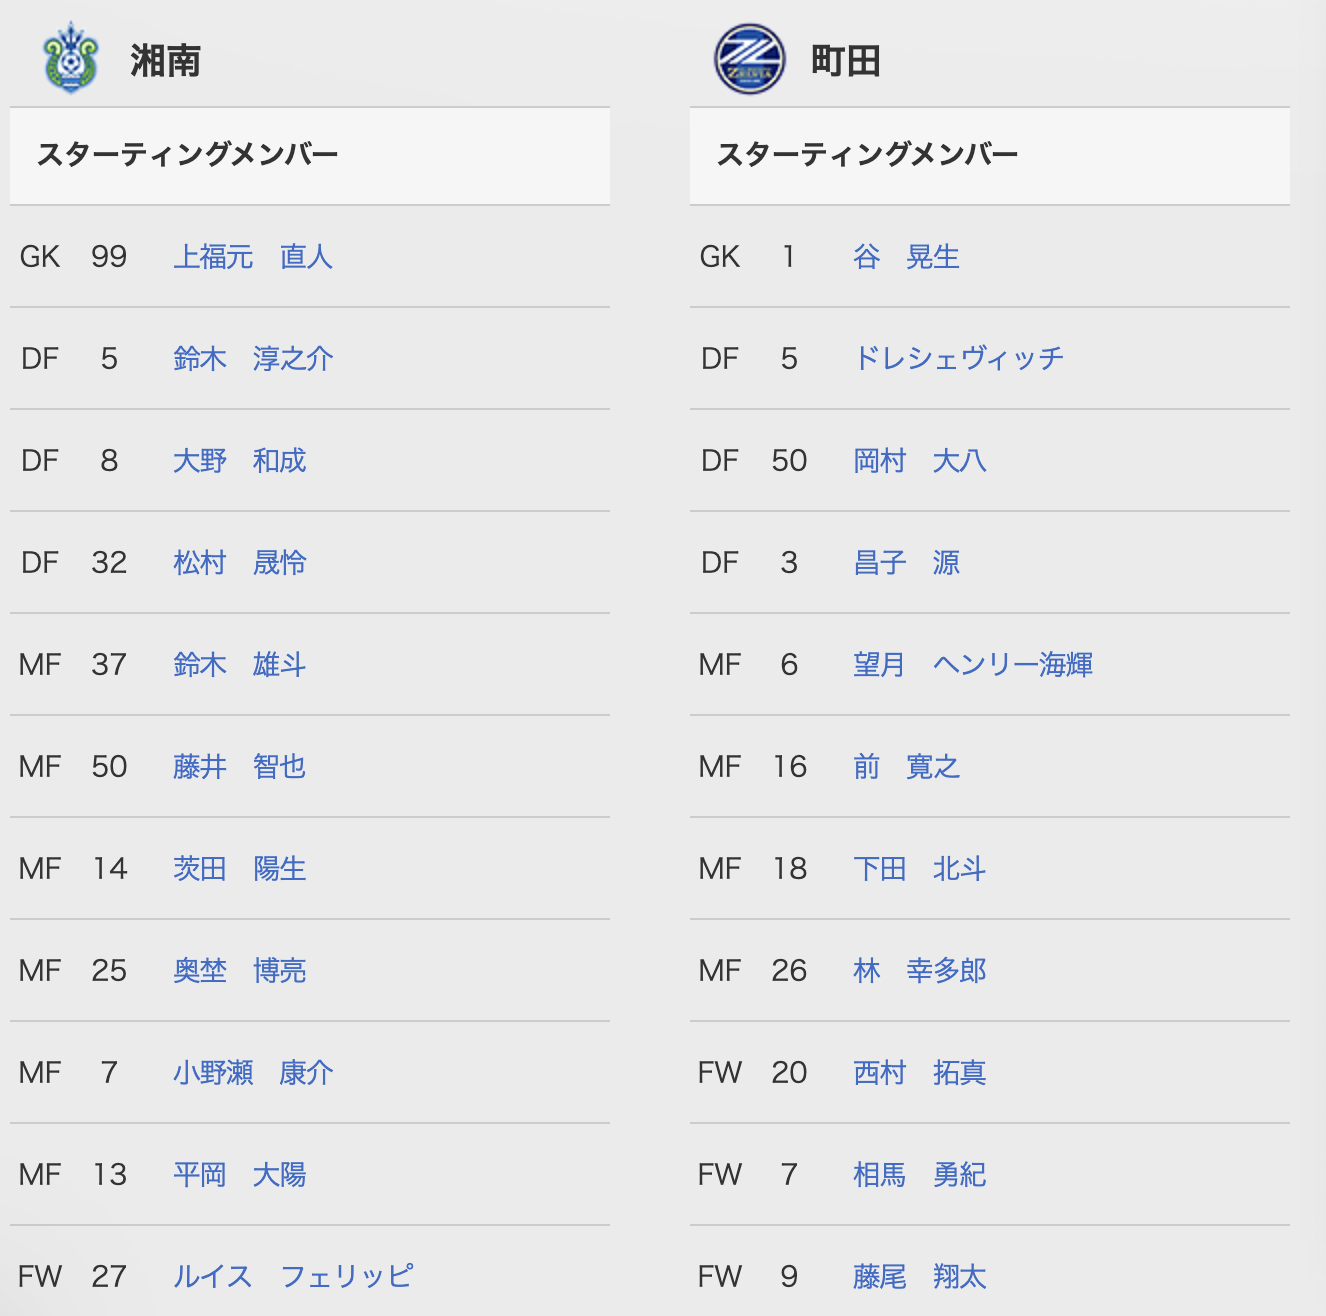The height and width of the screenshot is (1316, 1326).
Task: Open ルイス フェリッピ player link
Action: tap(293, 1277)
